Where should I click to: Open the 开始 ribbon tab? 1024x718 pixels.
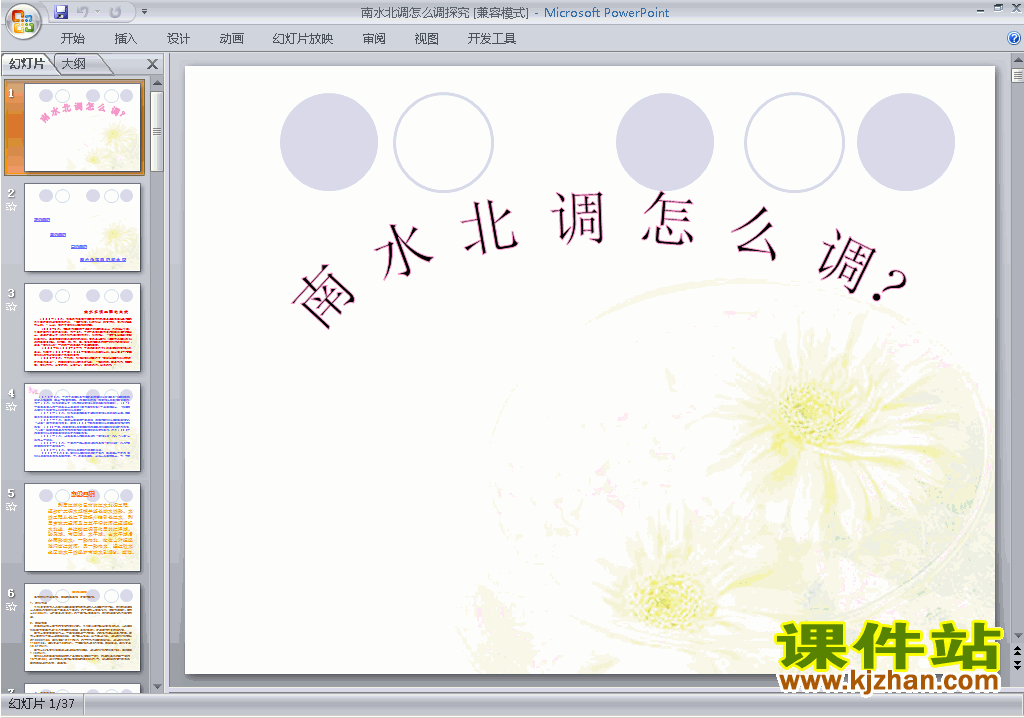pyautogui.click(x=72, y=39)
